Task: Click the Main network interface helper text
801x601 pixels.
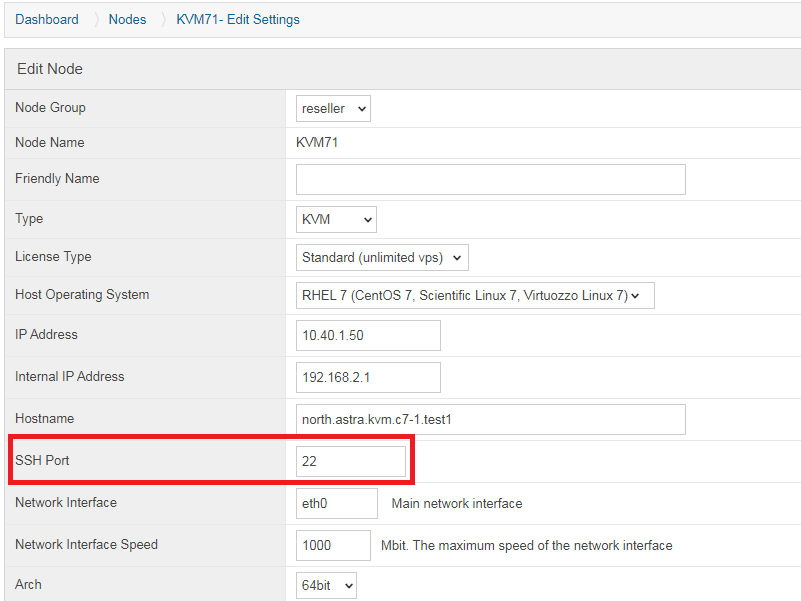Action: click(456, 503)
